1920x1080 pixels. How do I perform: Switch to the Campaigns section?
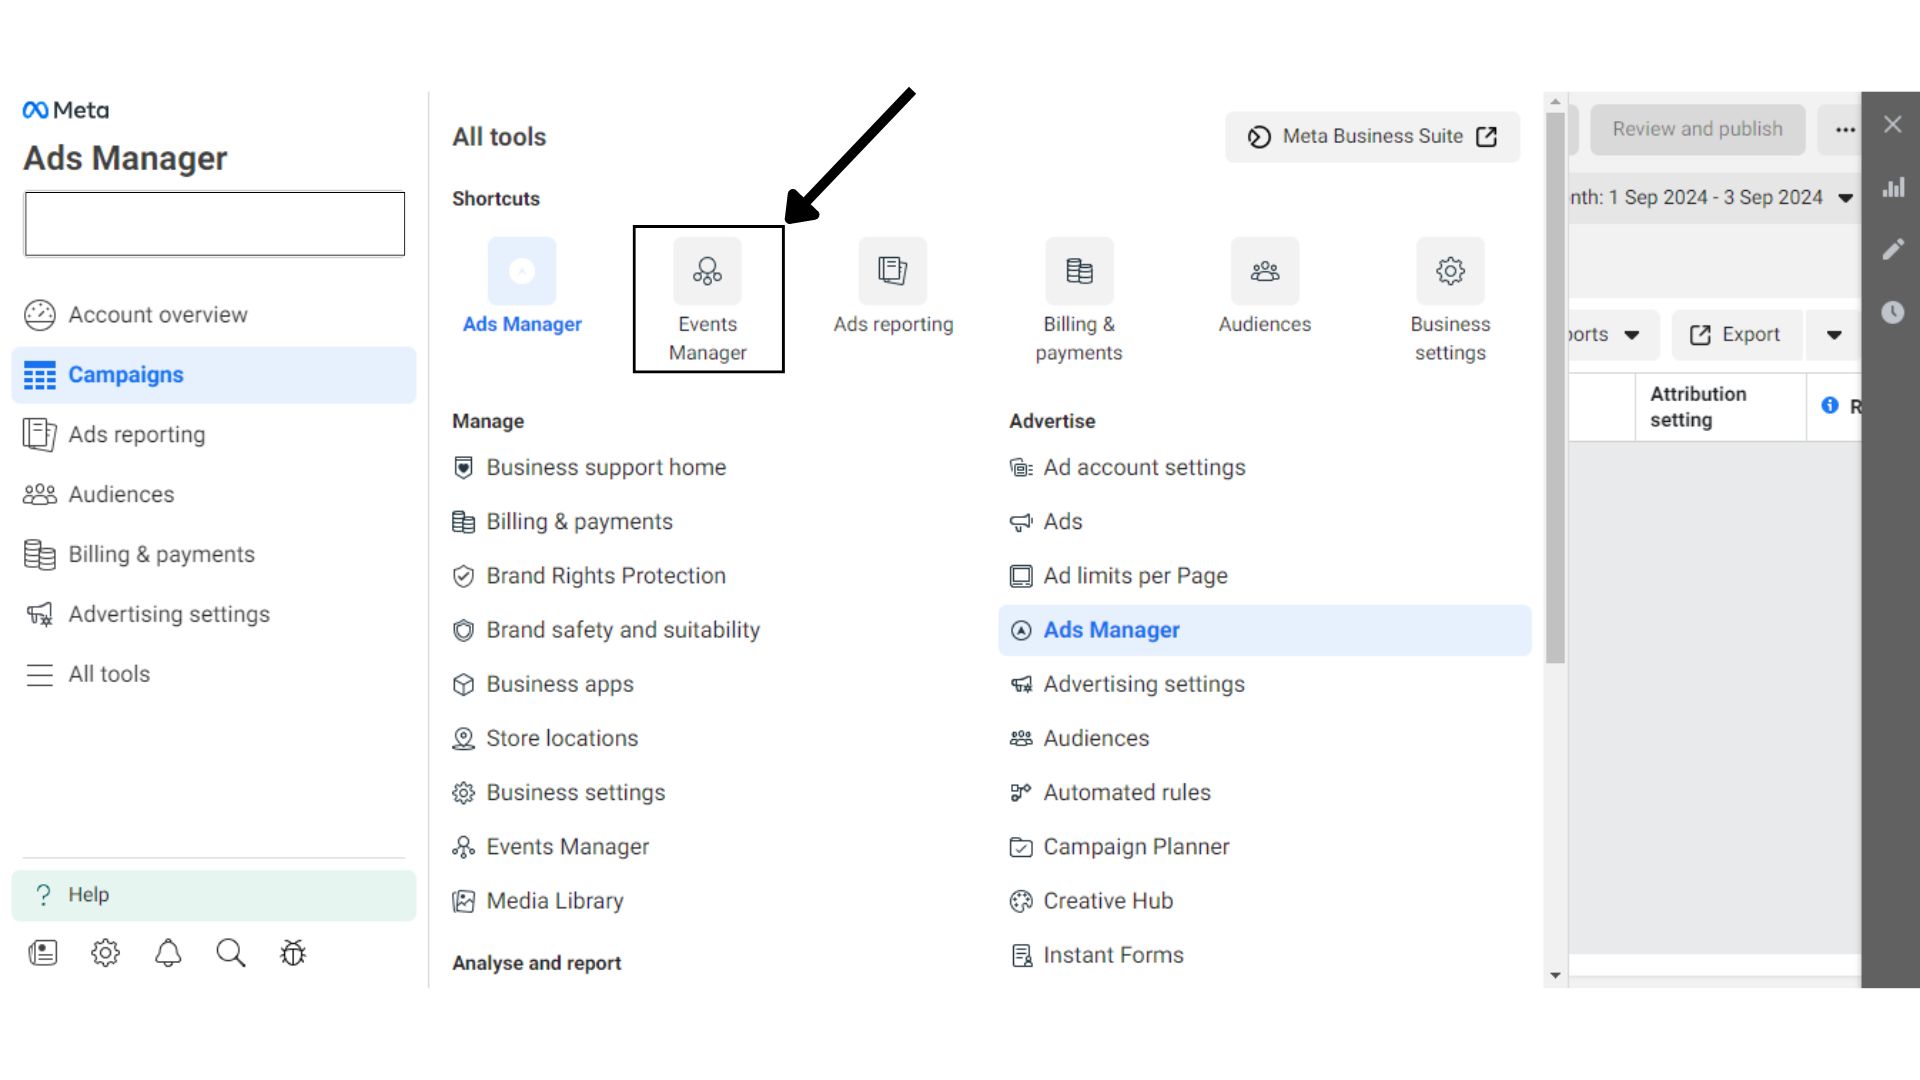tap(125, 375)
